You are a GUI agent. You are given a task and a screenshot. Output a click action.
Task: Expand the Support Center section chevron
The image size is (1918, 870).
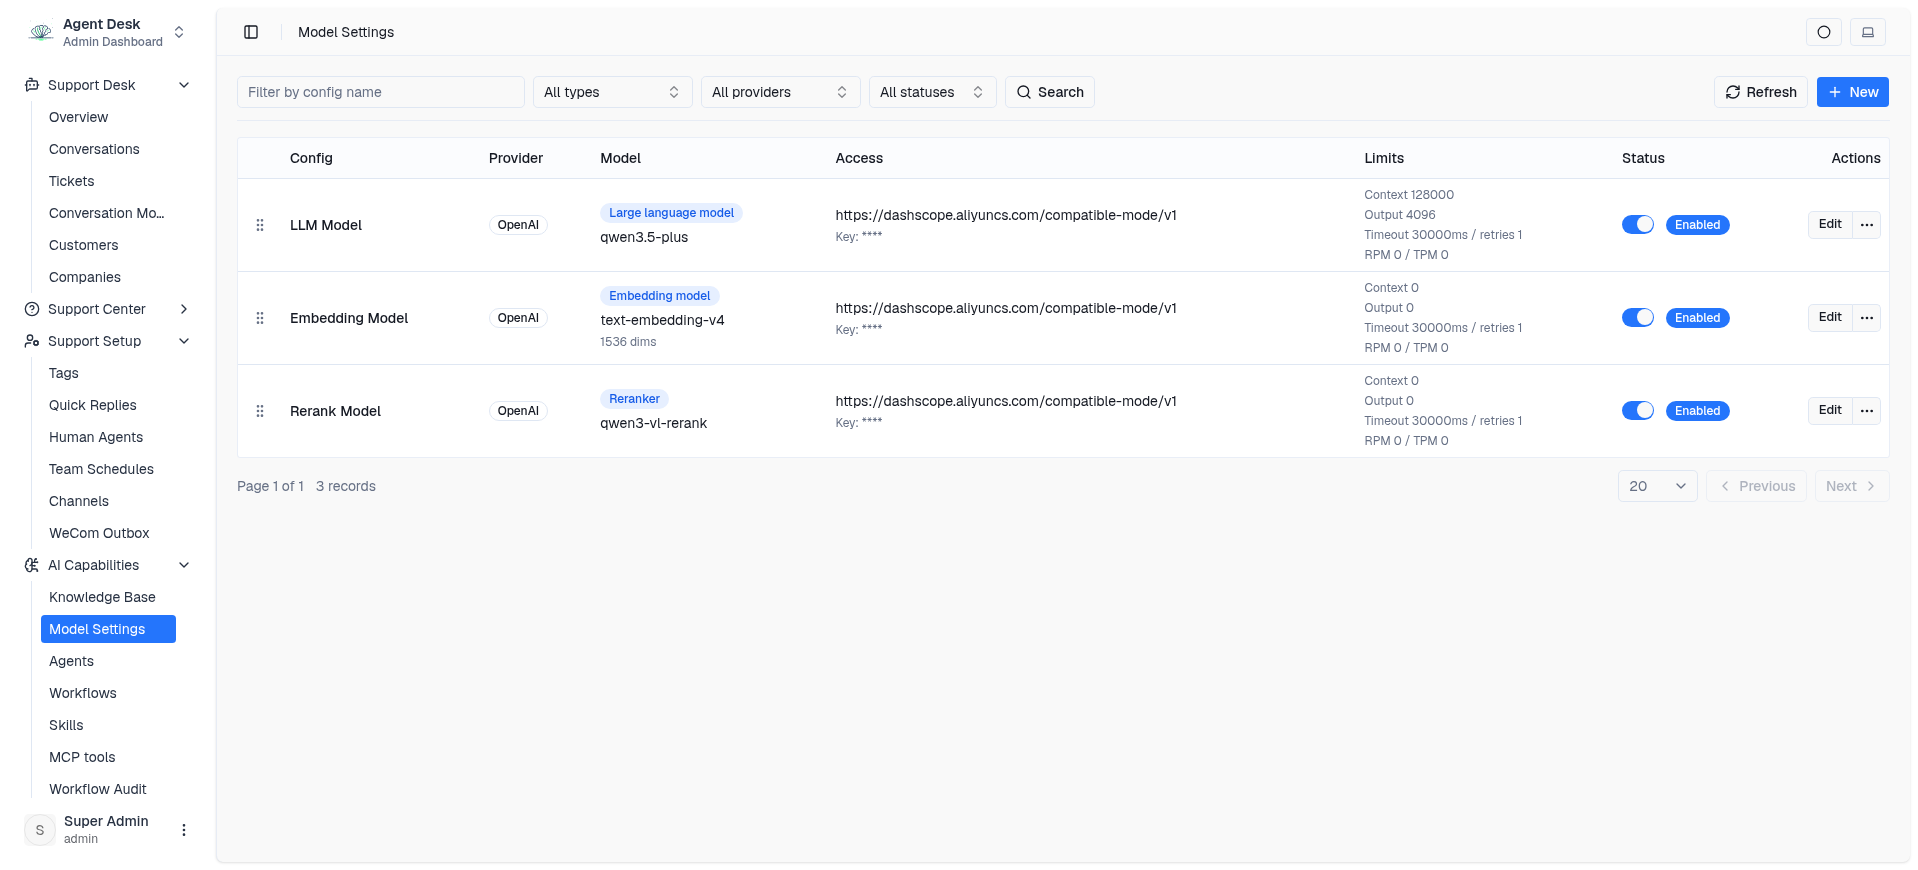click(x=184, y=309)
